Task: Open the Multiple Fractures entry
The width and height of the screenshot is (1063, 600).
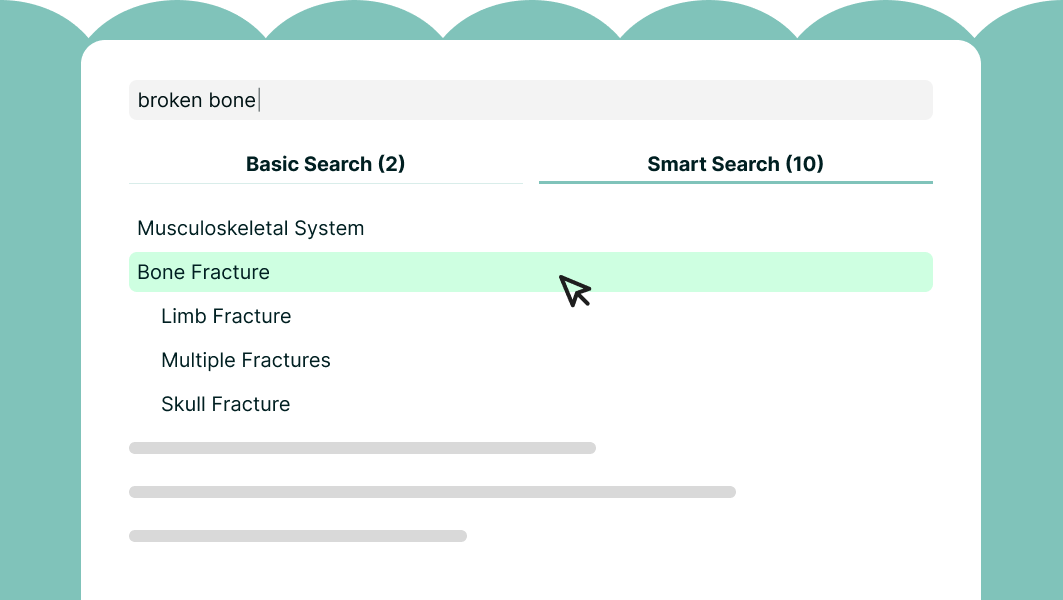Action: [x=246, y=360]
